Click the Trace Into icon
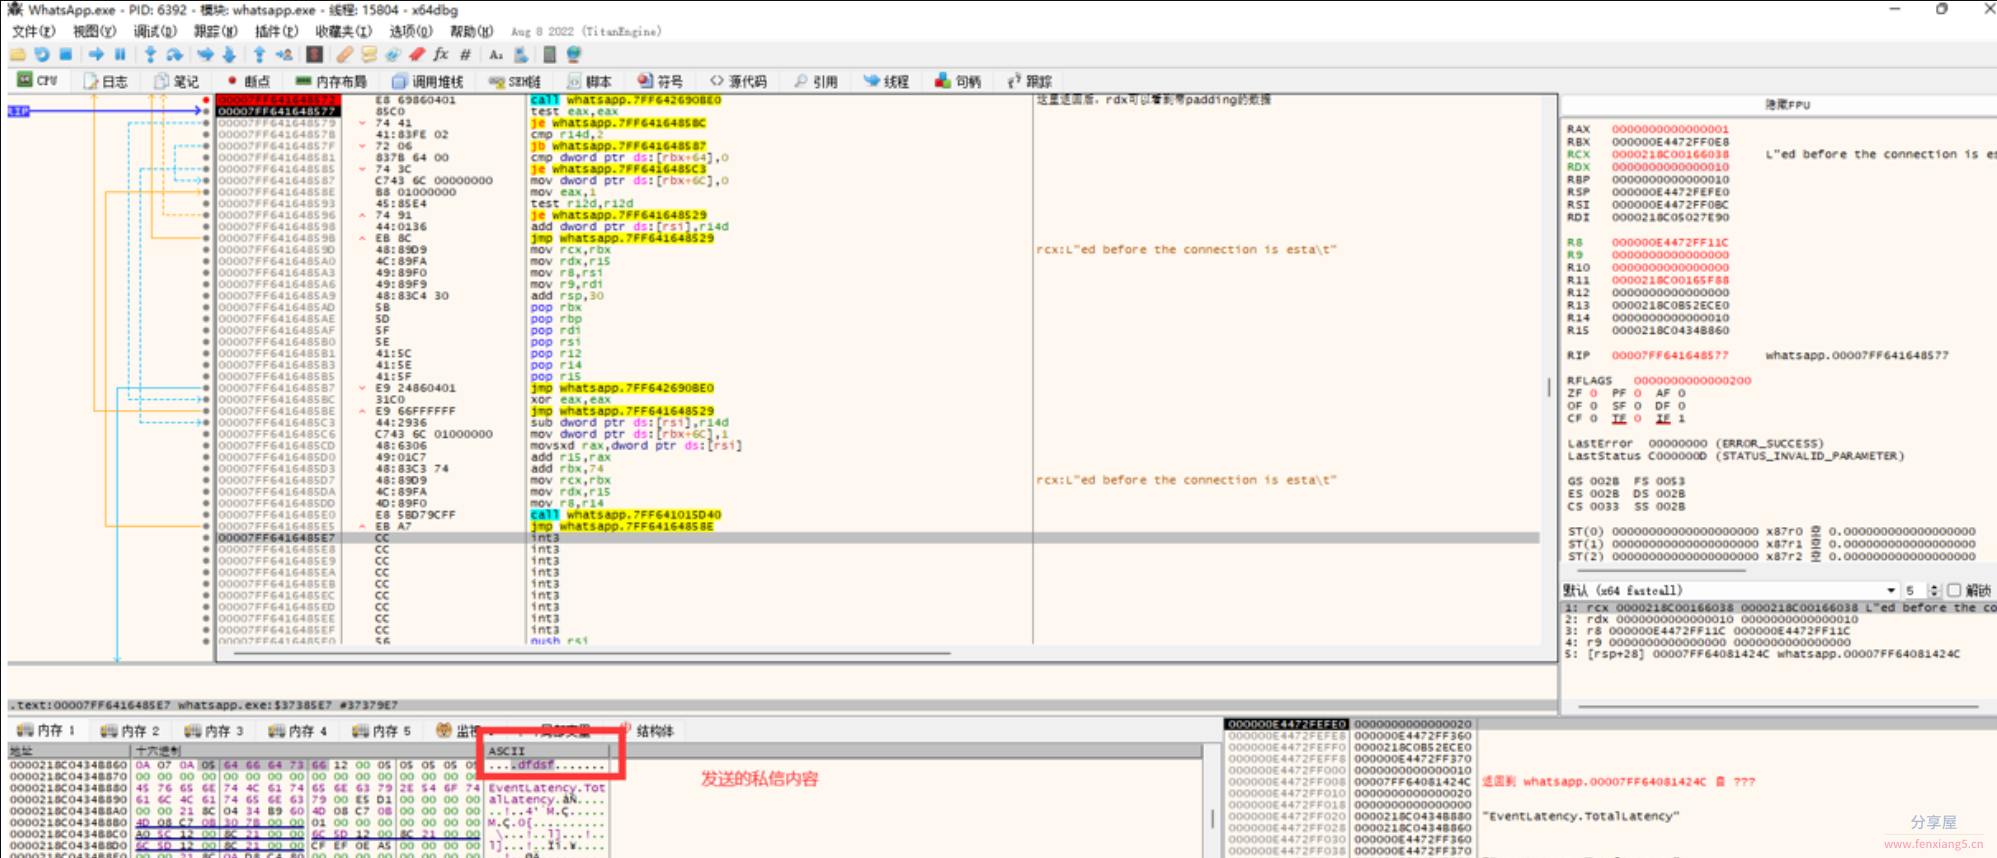 205,55
